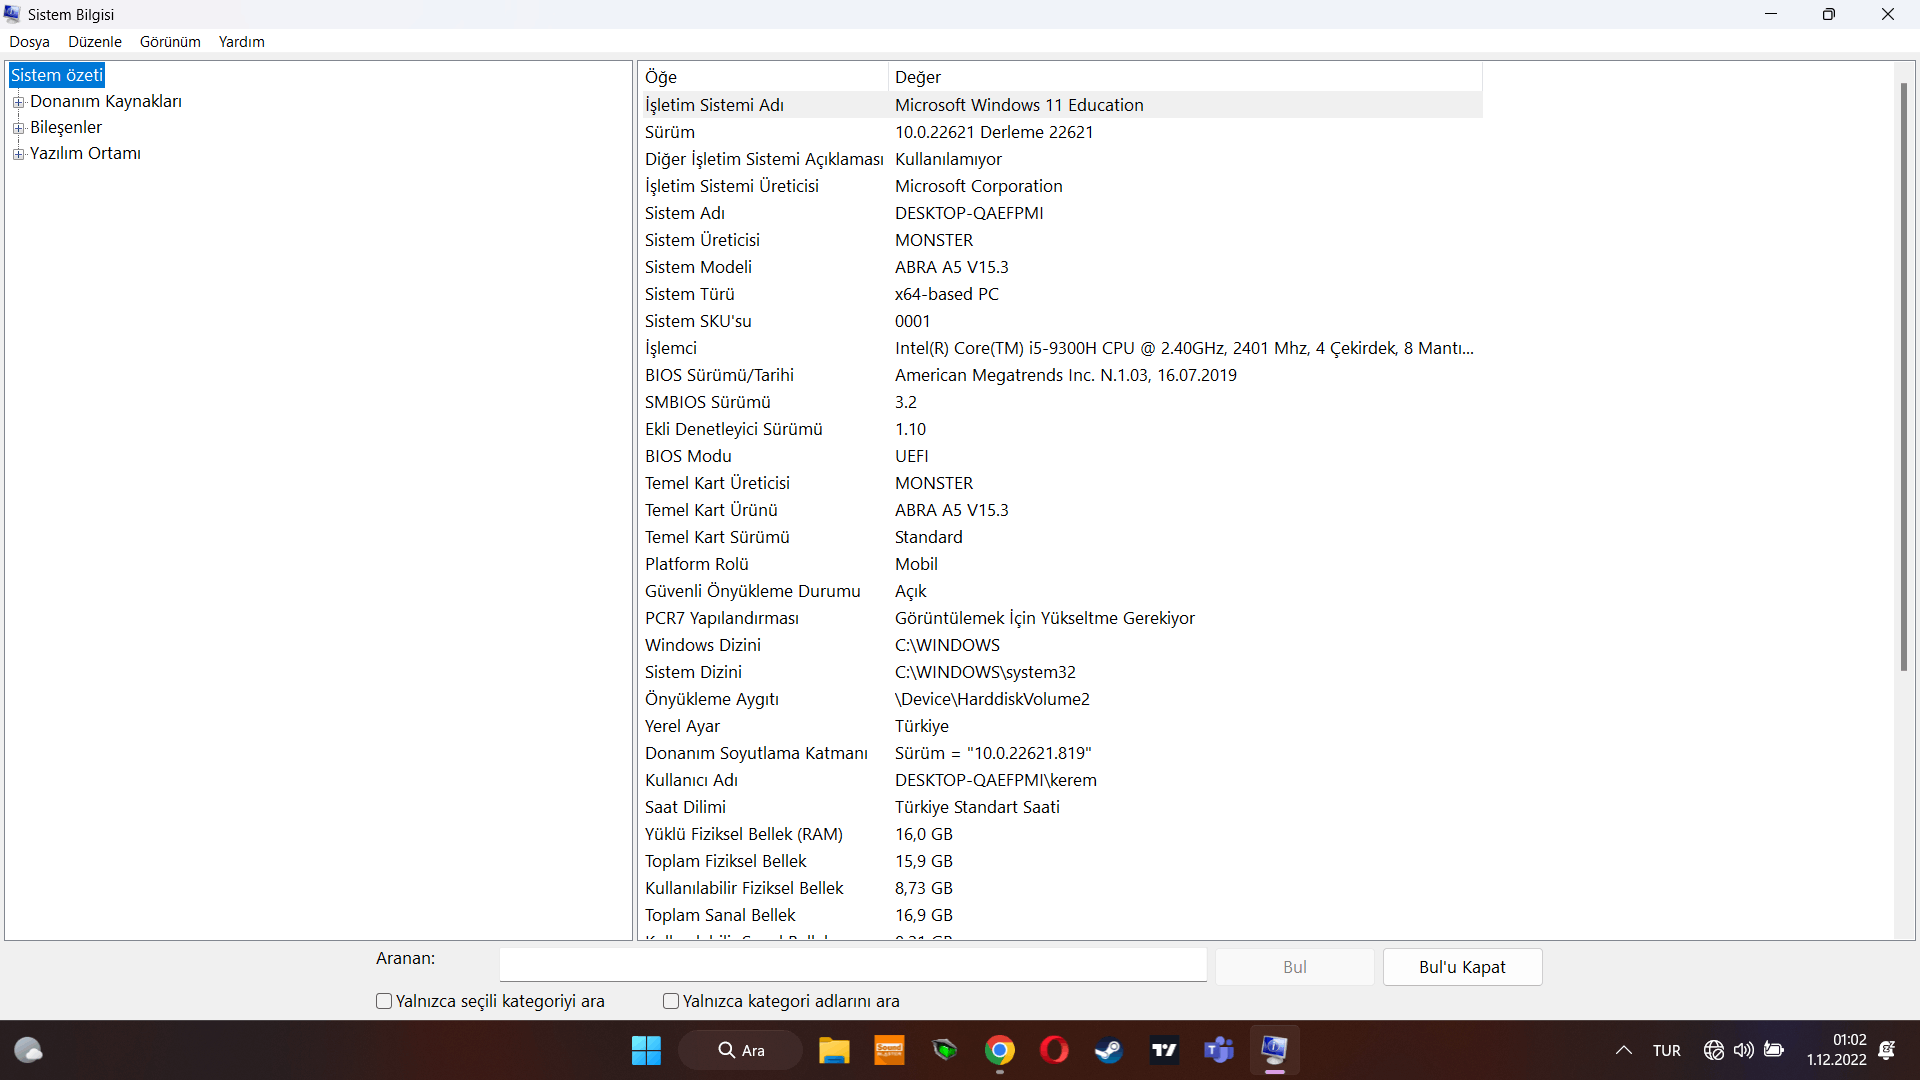This screenshot has width=1920, height=1080.
Task: Click the İşlemci row label
Action: click(671, 348)
